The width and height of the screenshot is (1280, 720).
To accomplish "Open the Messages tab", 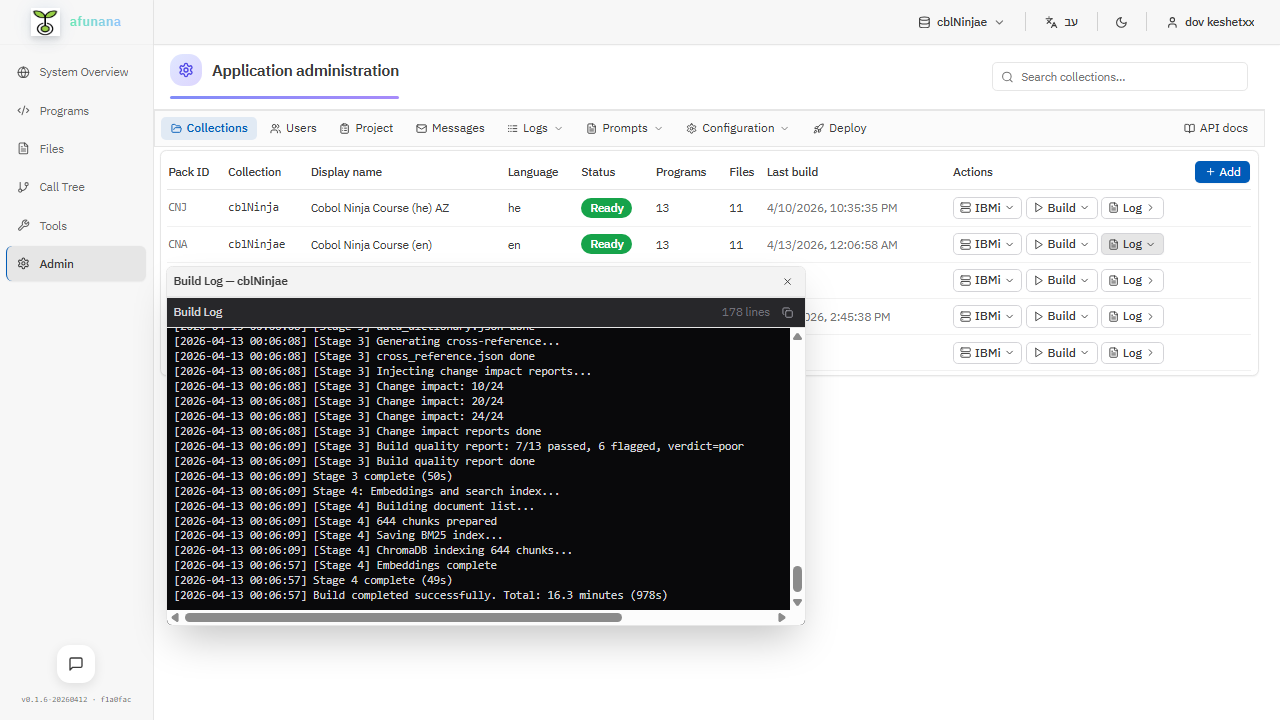I will [x=450, y=128].
